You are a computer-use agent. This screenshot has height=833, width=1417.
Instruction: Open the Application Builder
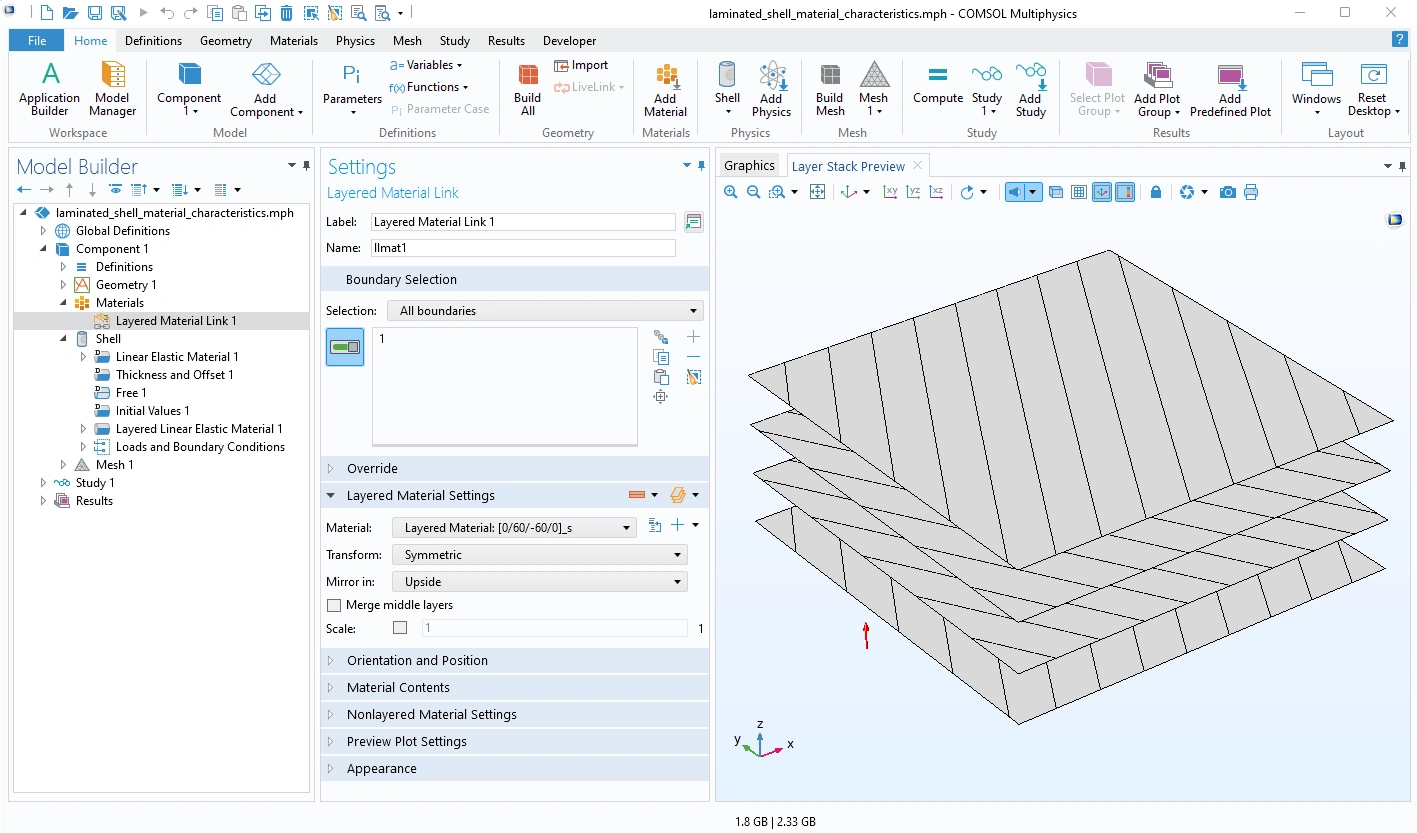(49, 88)
